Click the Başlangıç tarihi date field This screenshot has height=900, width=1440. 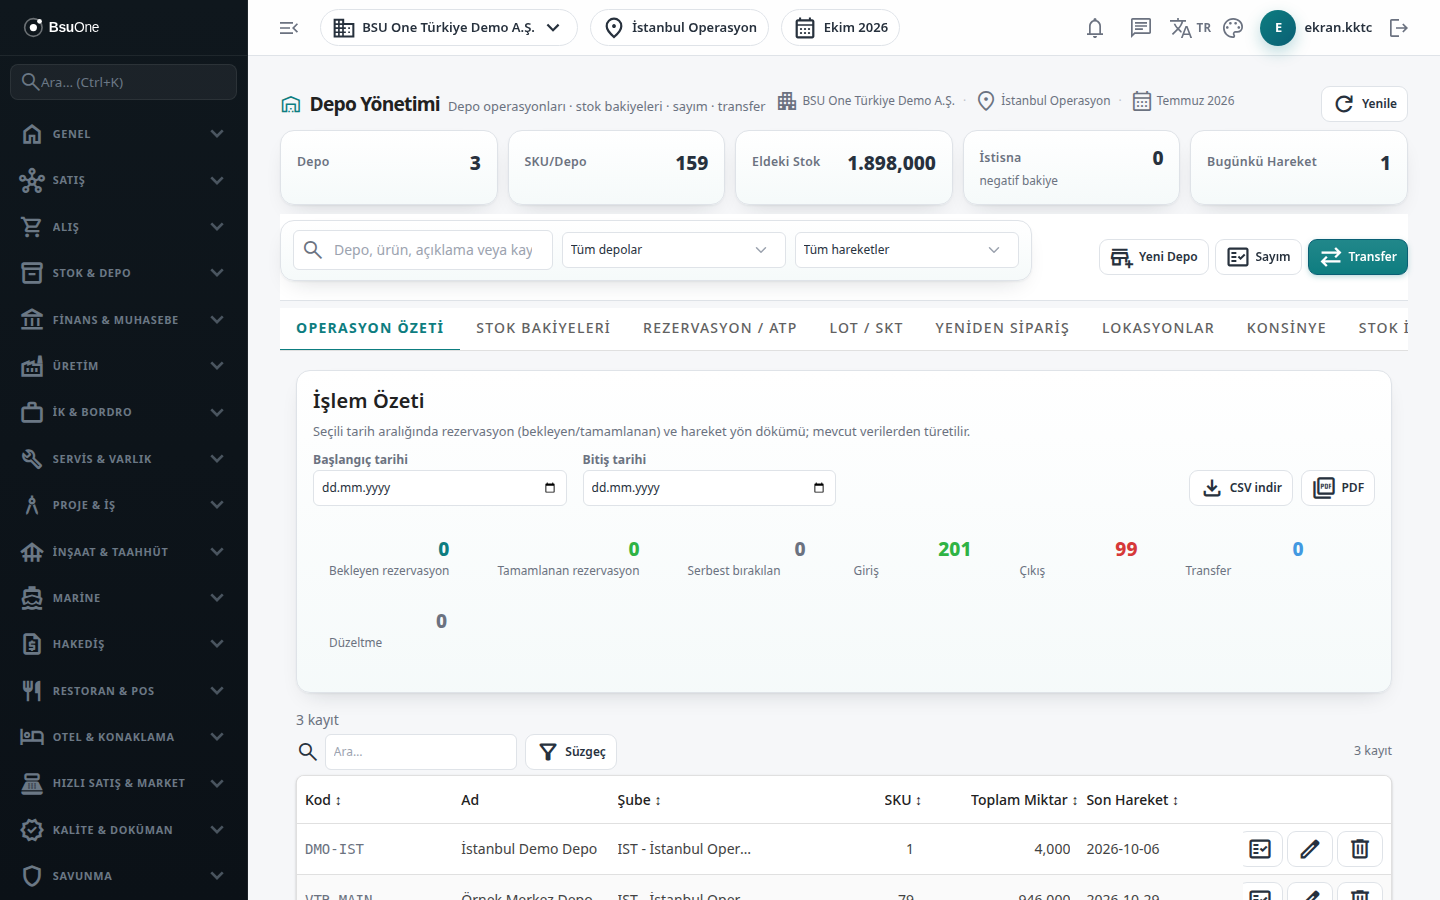[439, 488]
